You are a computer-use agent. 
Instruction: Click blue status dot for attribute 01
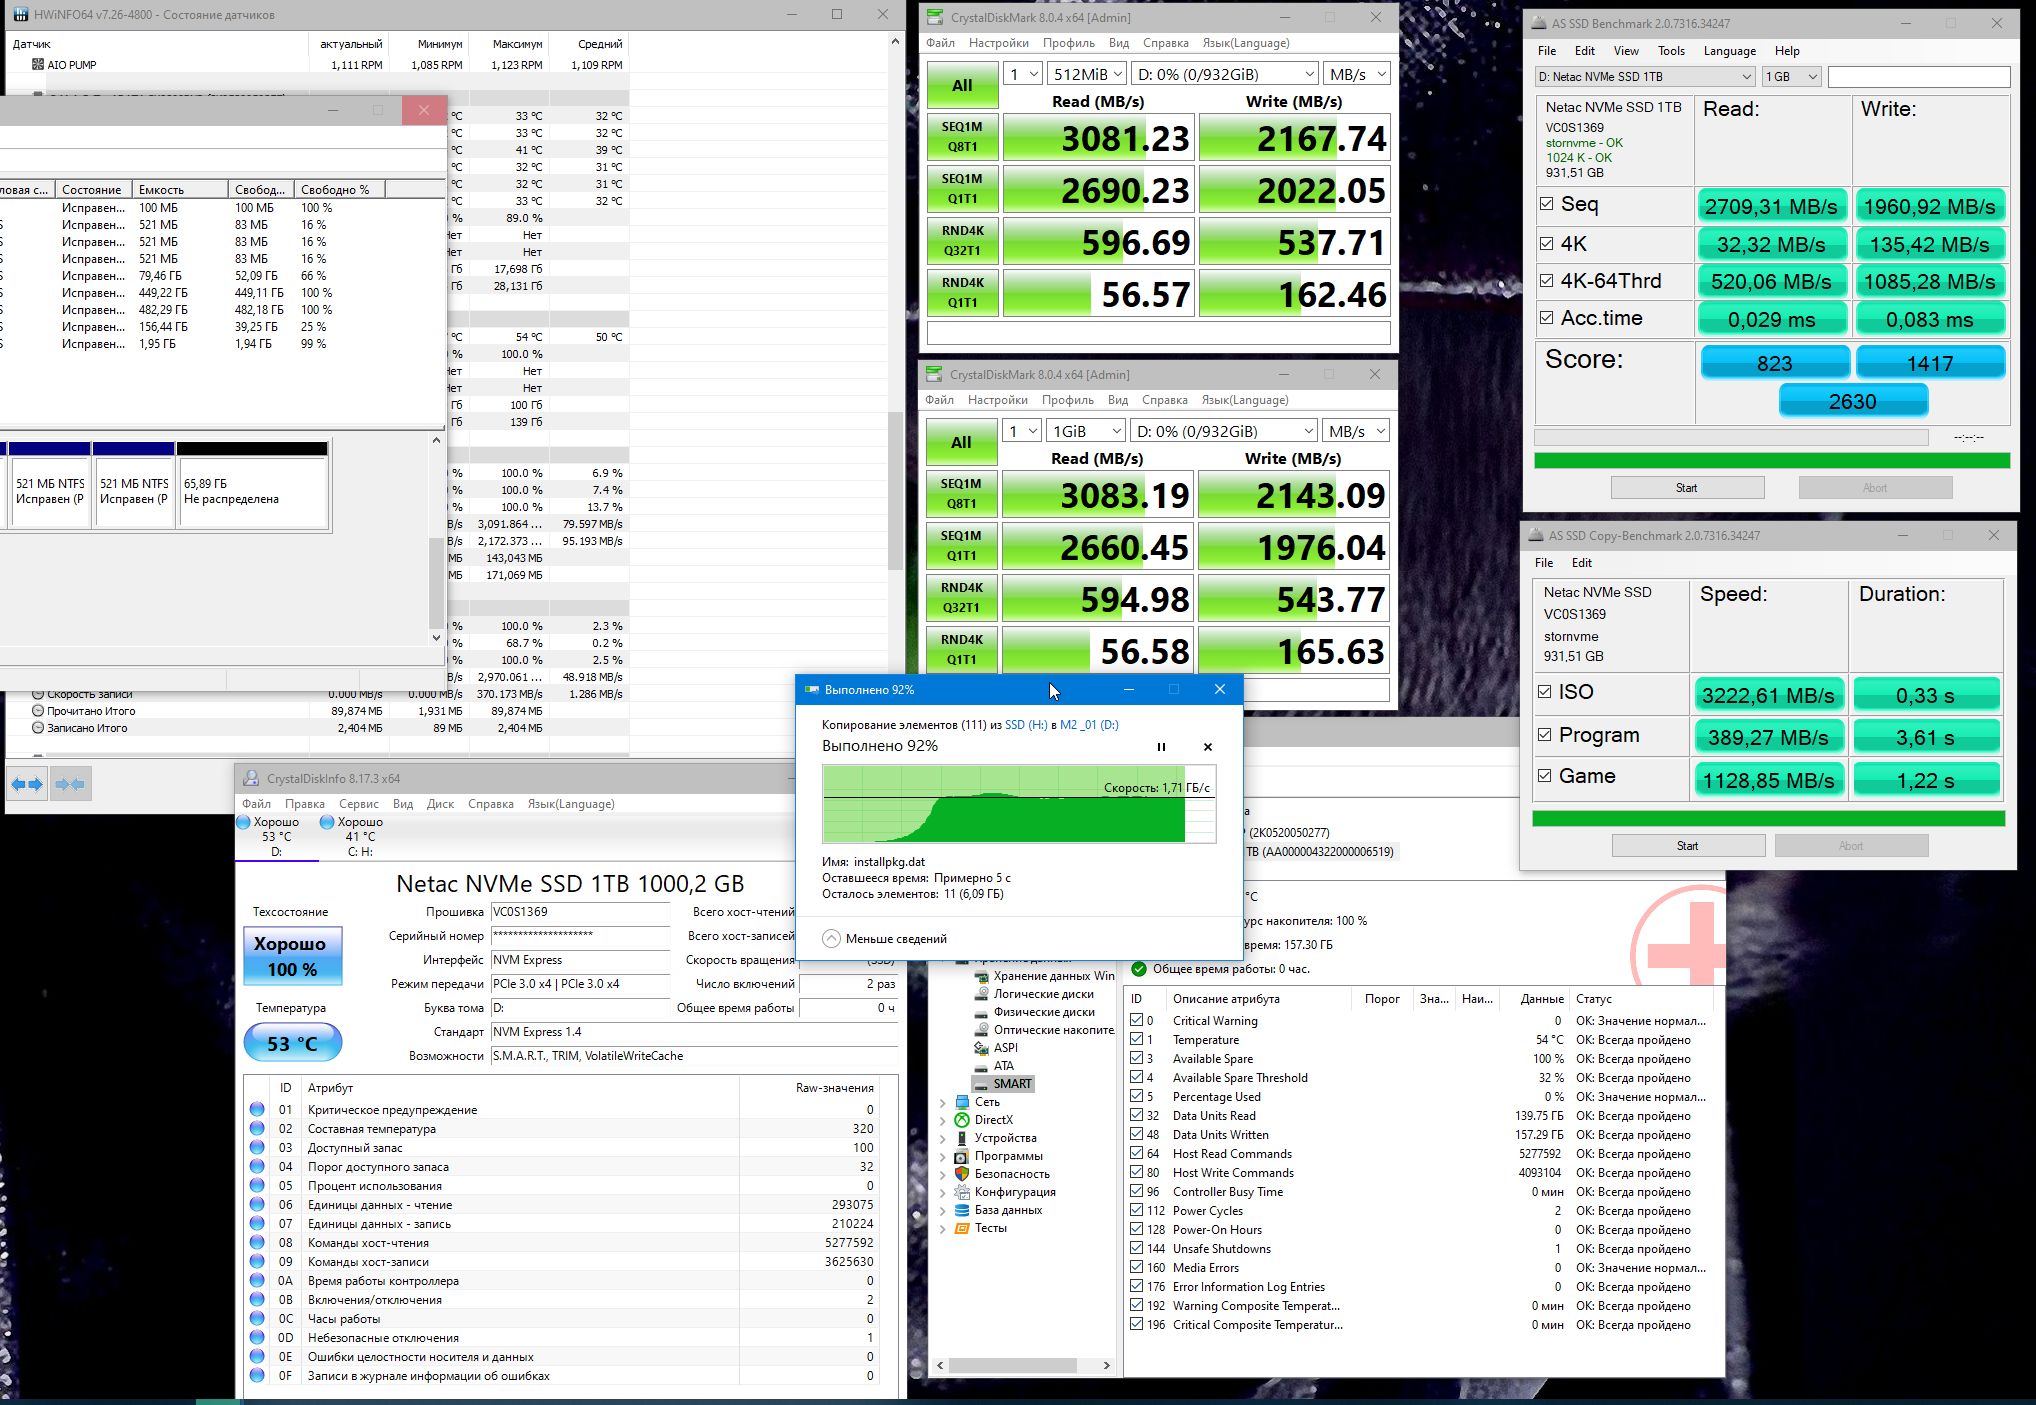click(257, 1110)
